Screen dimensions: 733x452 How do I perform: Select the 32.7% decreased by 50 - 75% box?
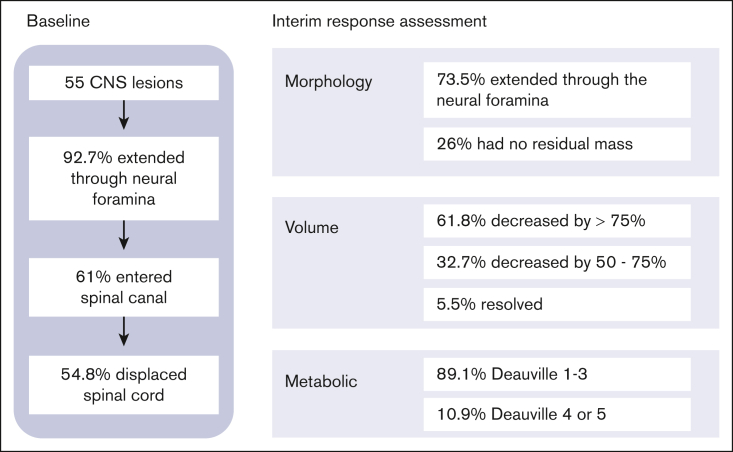pyautogui.click(x=557, y=262)
